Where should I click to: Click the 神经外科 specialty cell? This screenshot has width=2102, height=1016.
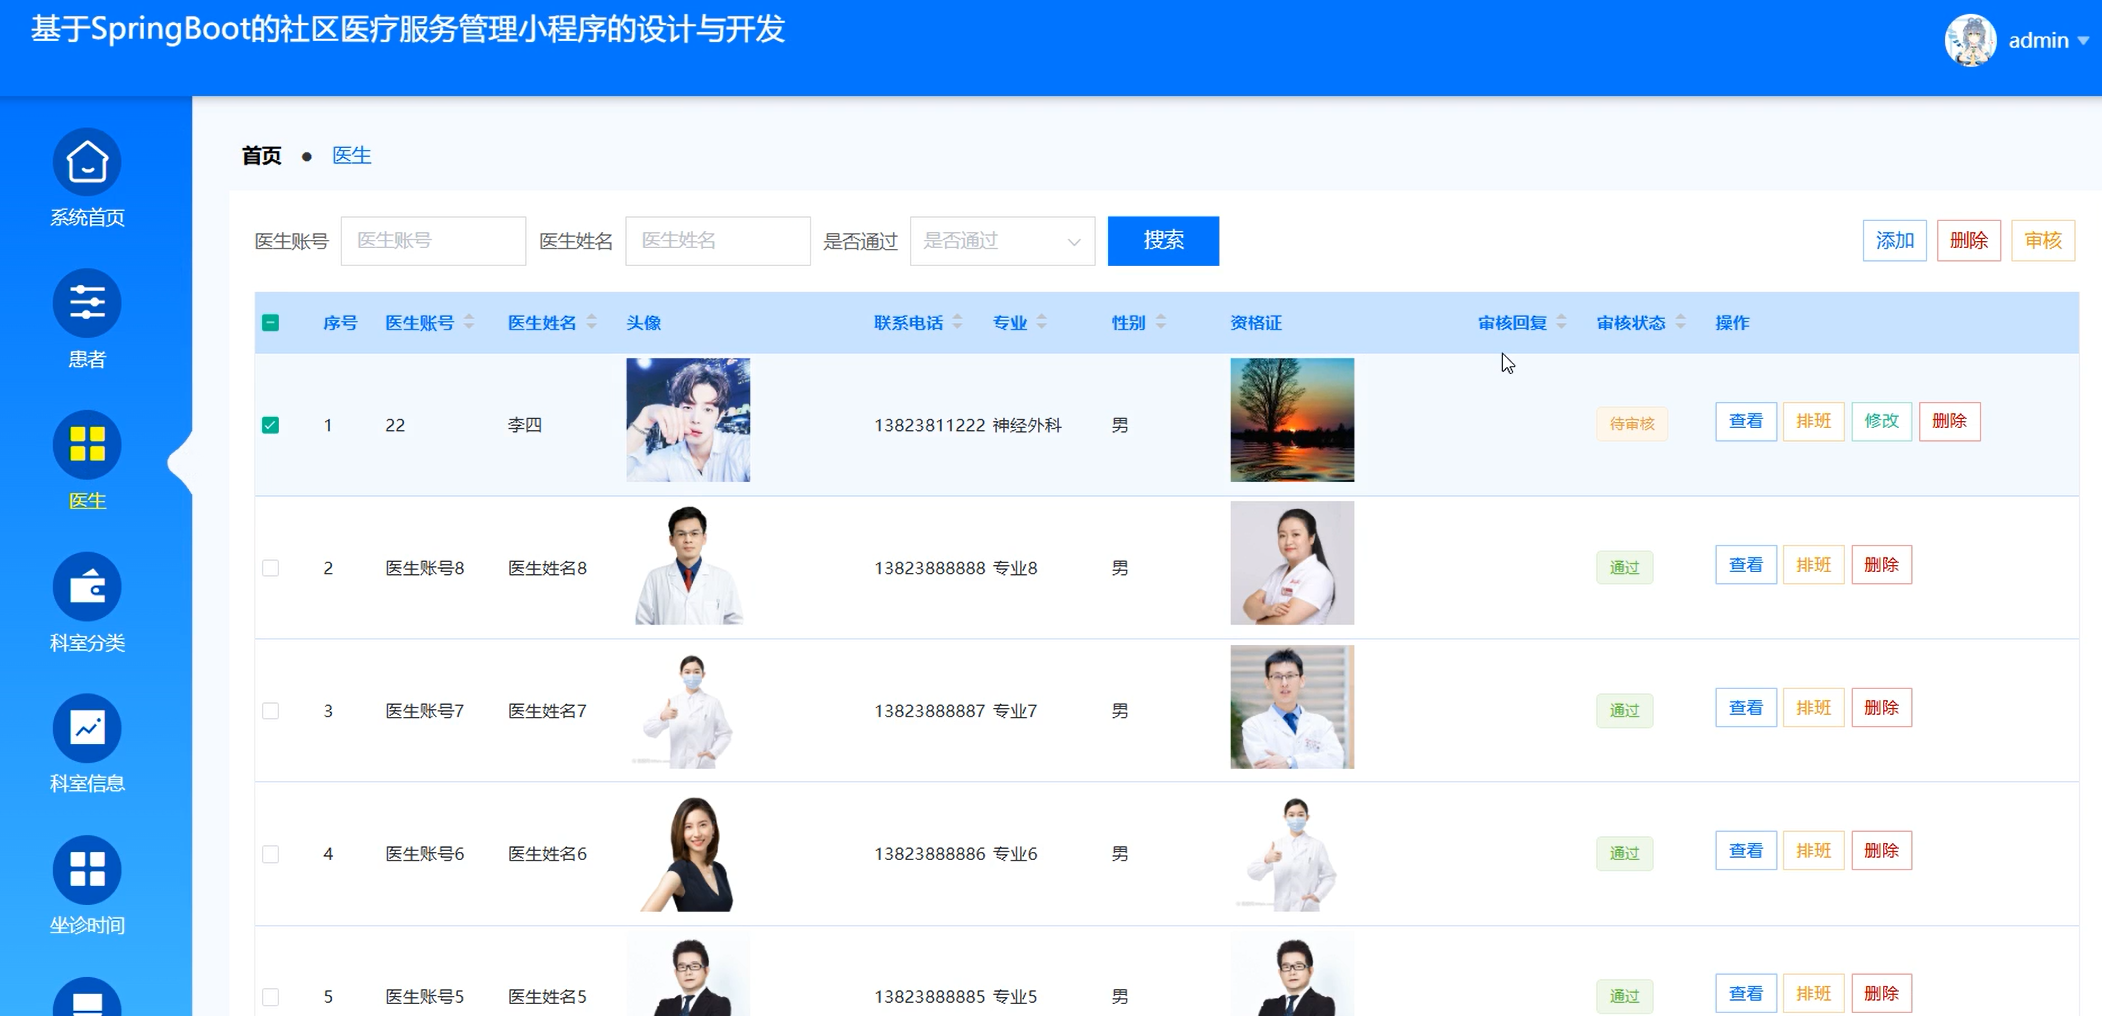(1027, 425)
